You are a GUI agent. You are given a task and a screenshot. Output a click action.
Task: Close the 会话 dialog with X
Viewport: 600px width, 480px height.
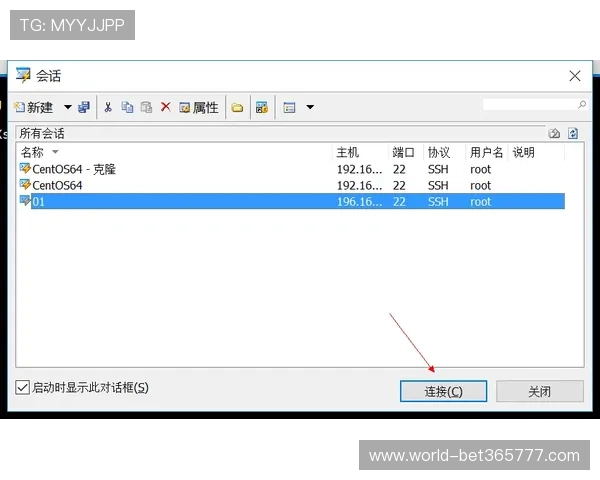(x=575, y=76)
